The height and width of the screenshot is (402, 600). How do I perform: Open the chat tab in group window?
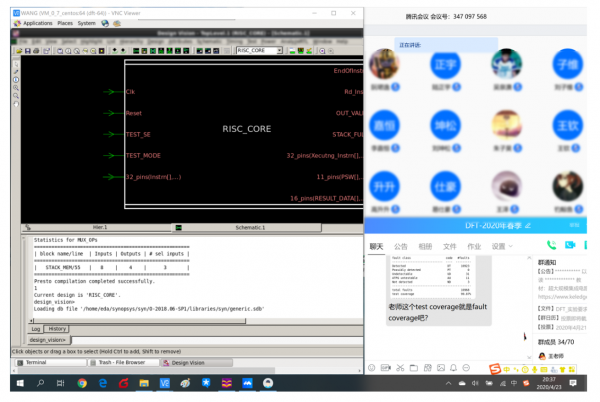tap(376, 246)
